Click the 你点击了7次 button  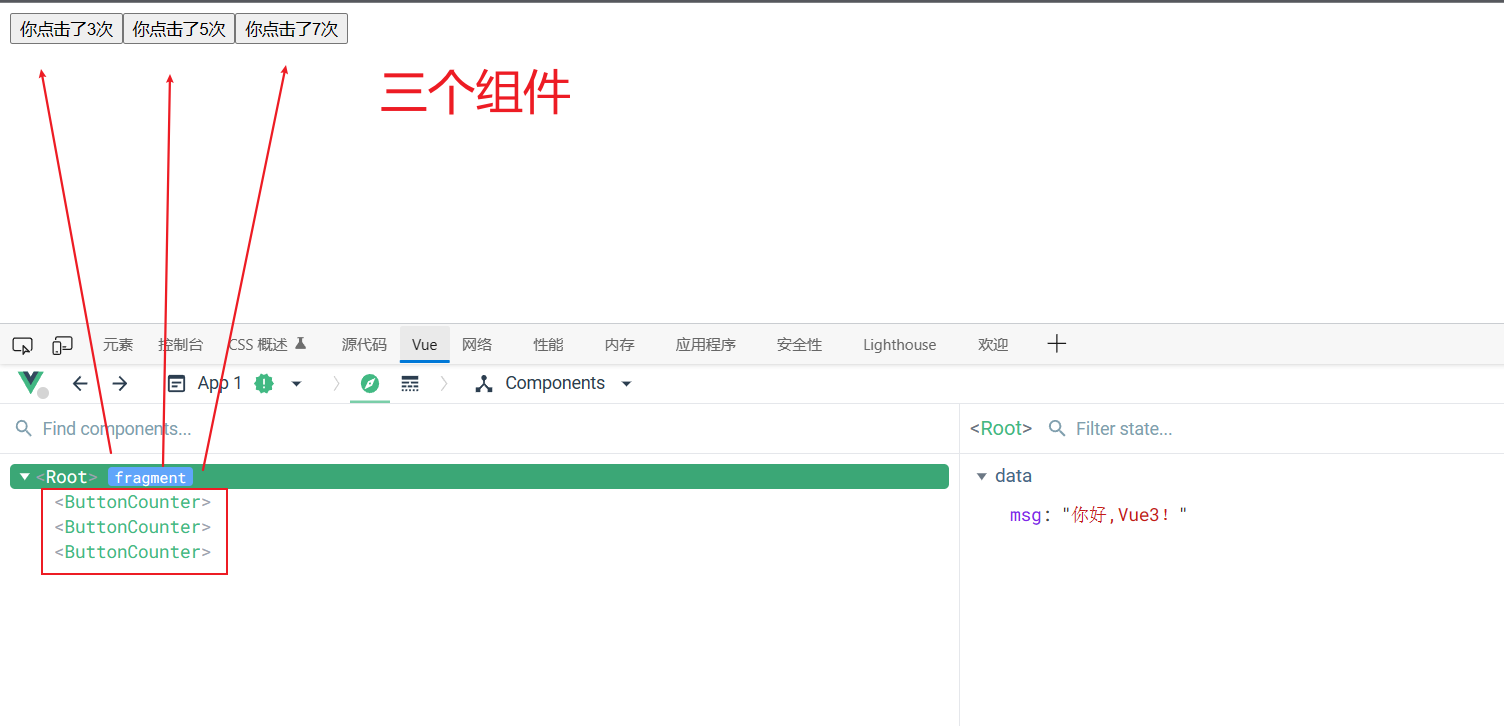click(291, 28)
